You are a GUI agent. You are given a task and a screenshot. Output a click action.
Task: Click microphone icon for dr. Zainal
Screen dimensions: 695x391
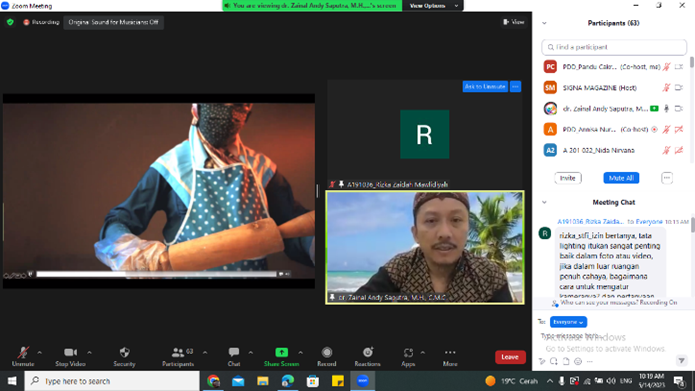[666, 109]
